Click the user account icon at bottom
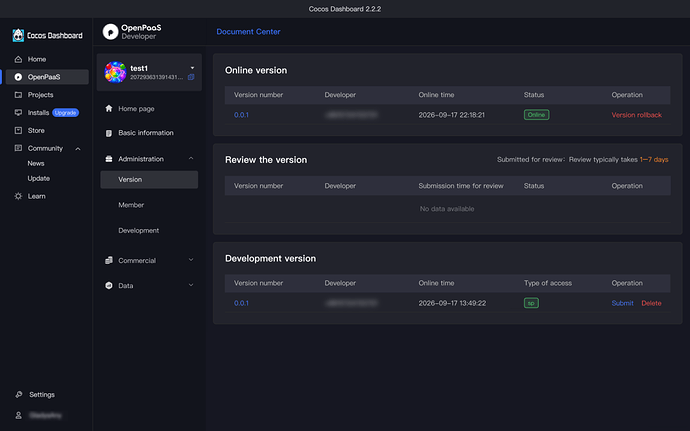 pos(18,415)
